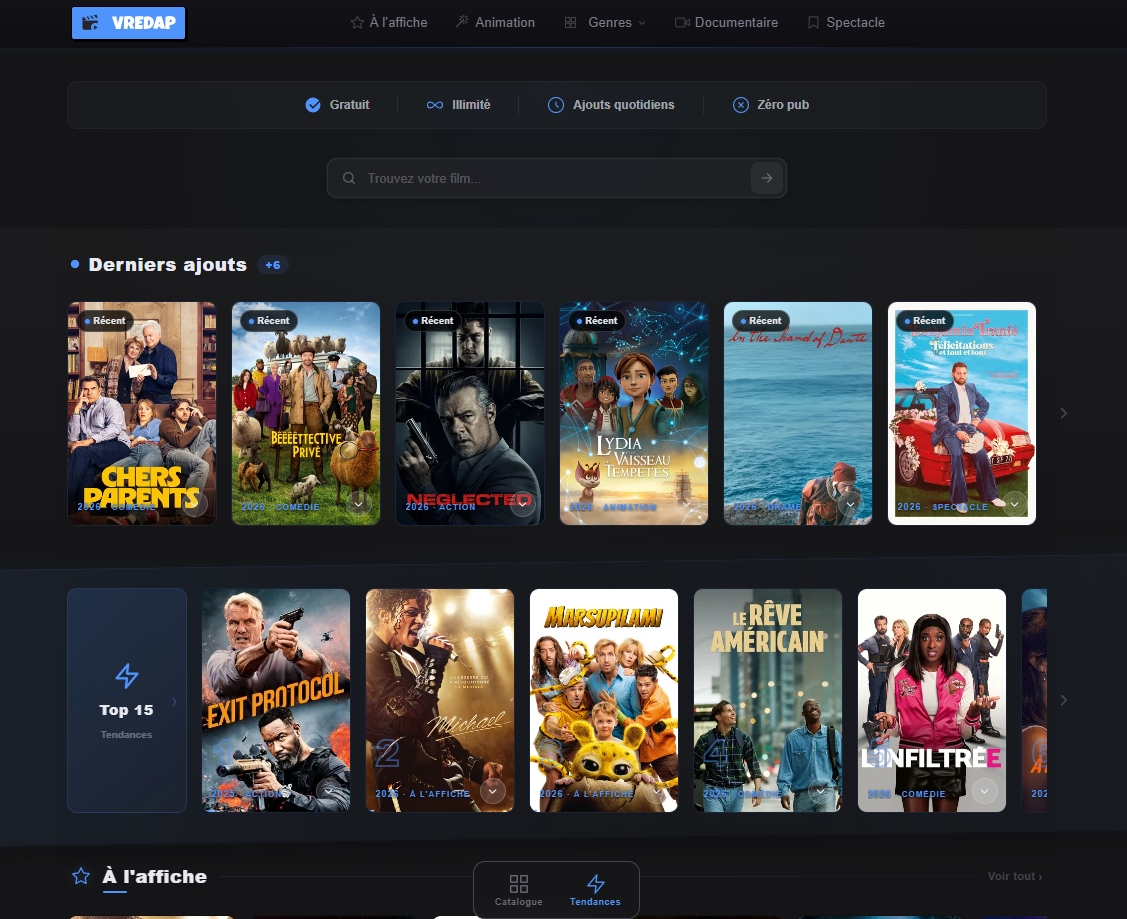
Task: Show next Tendances with right arrow
Action: 1064,700
